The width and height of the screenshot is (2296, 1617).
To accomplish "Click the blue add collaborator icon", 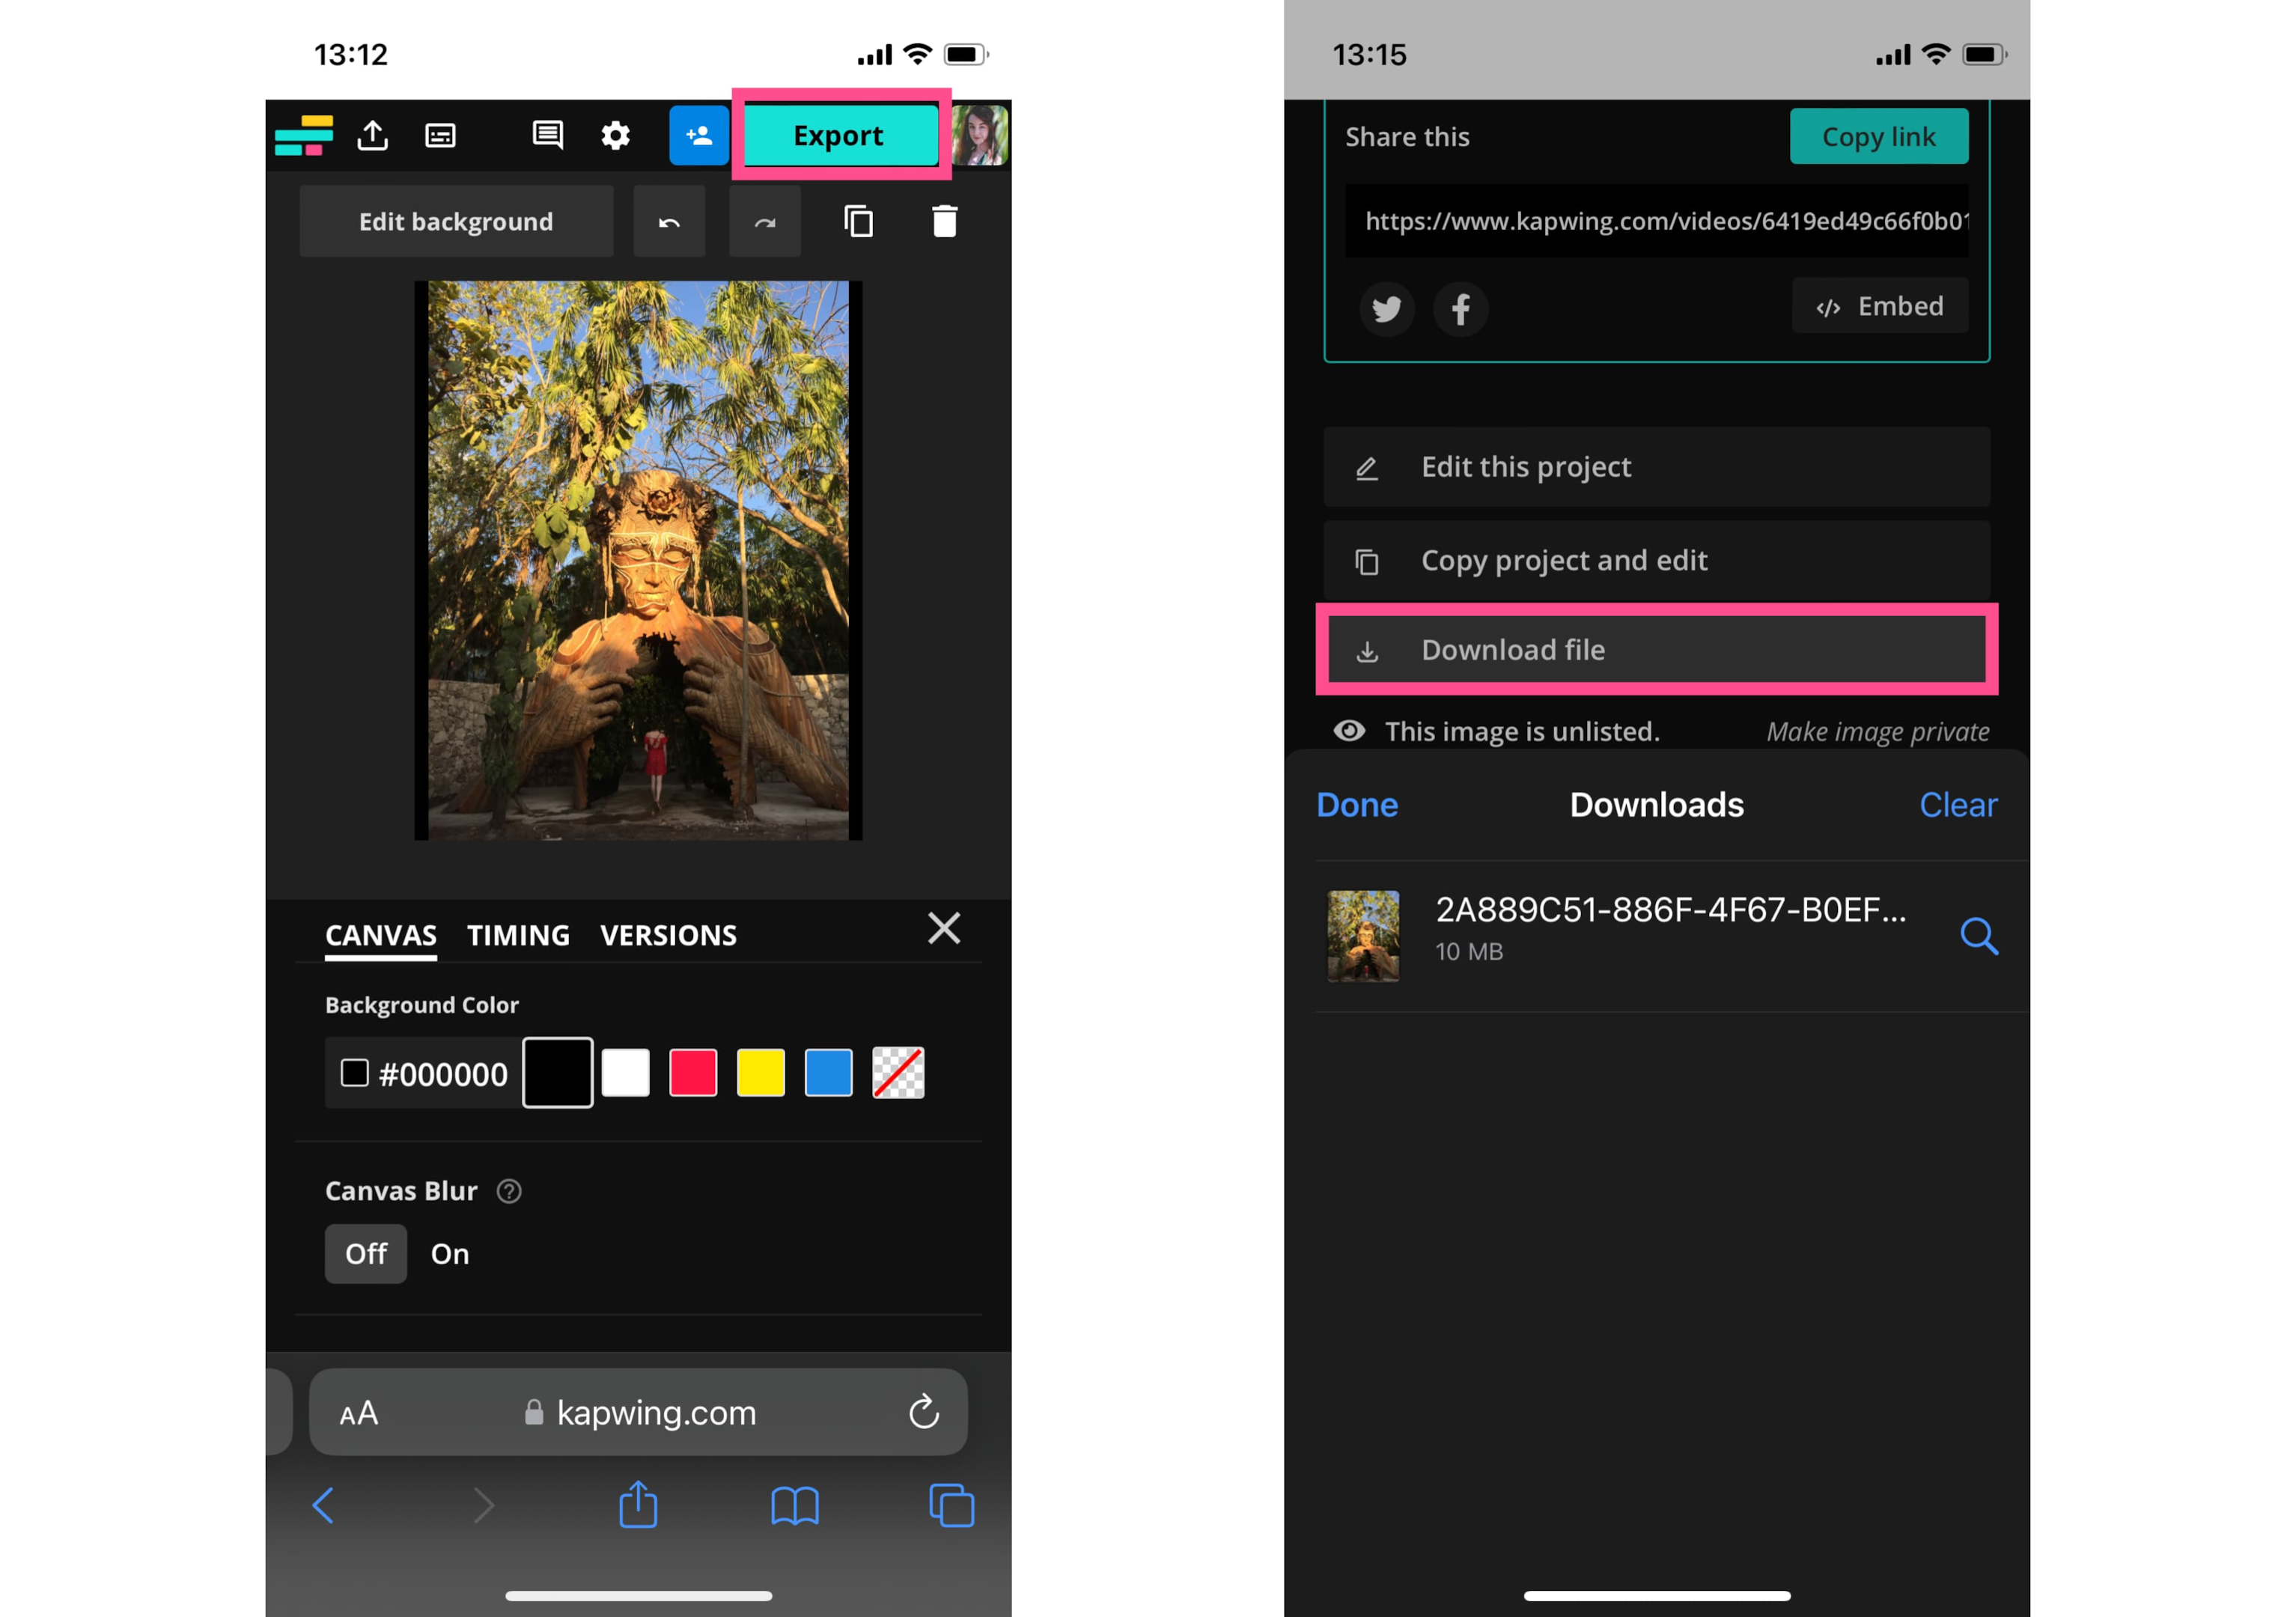I will point(699,135).
